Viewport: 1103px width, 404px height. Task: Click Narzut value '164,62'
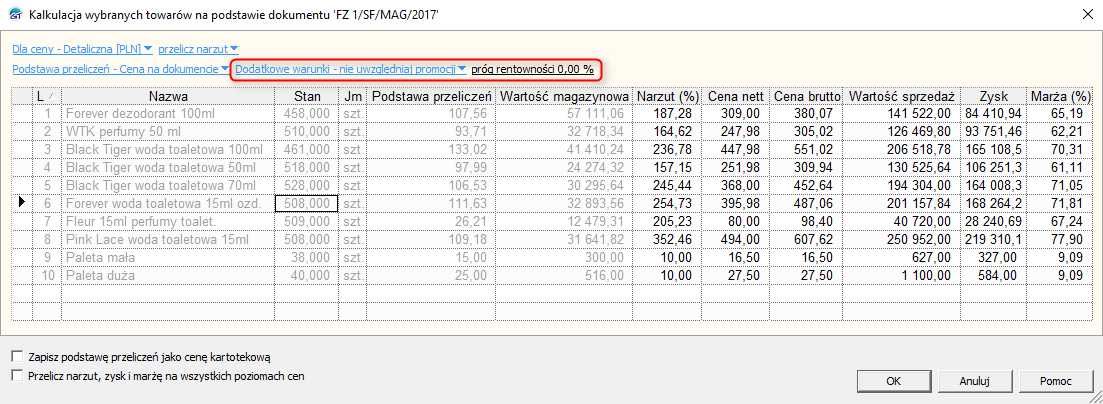pyautogui.click(x=672, y=130)
